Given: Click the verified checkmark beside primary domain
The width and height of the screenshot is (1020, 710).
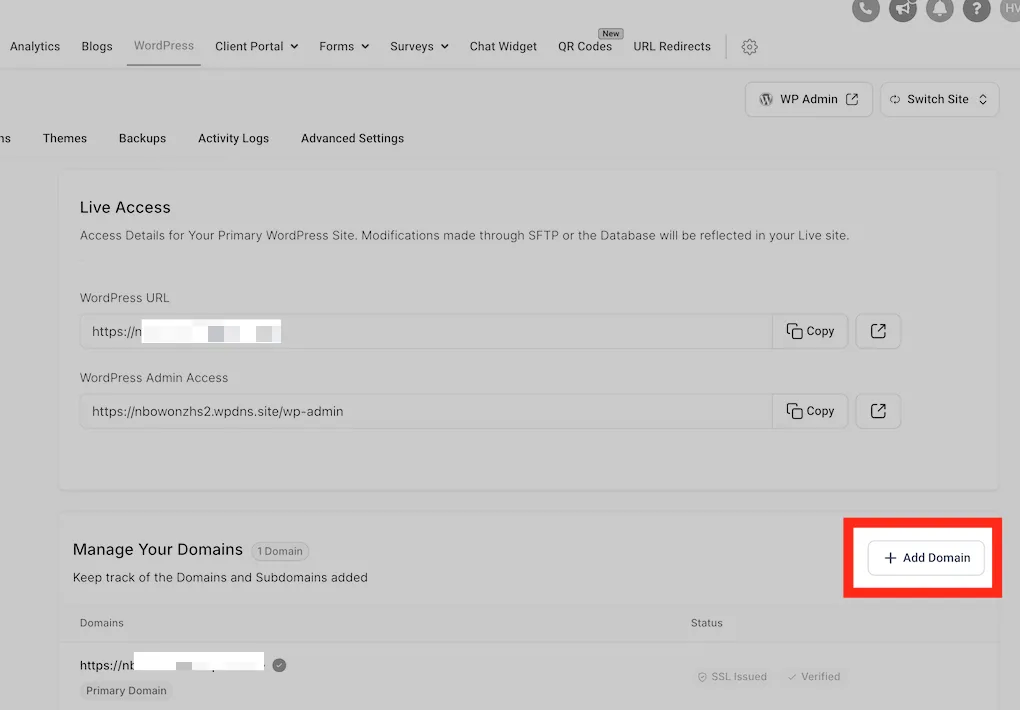Looking at the screenshot, I should coord(279,665).
